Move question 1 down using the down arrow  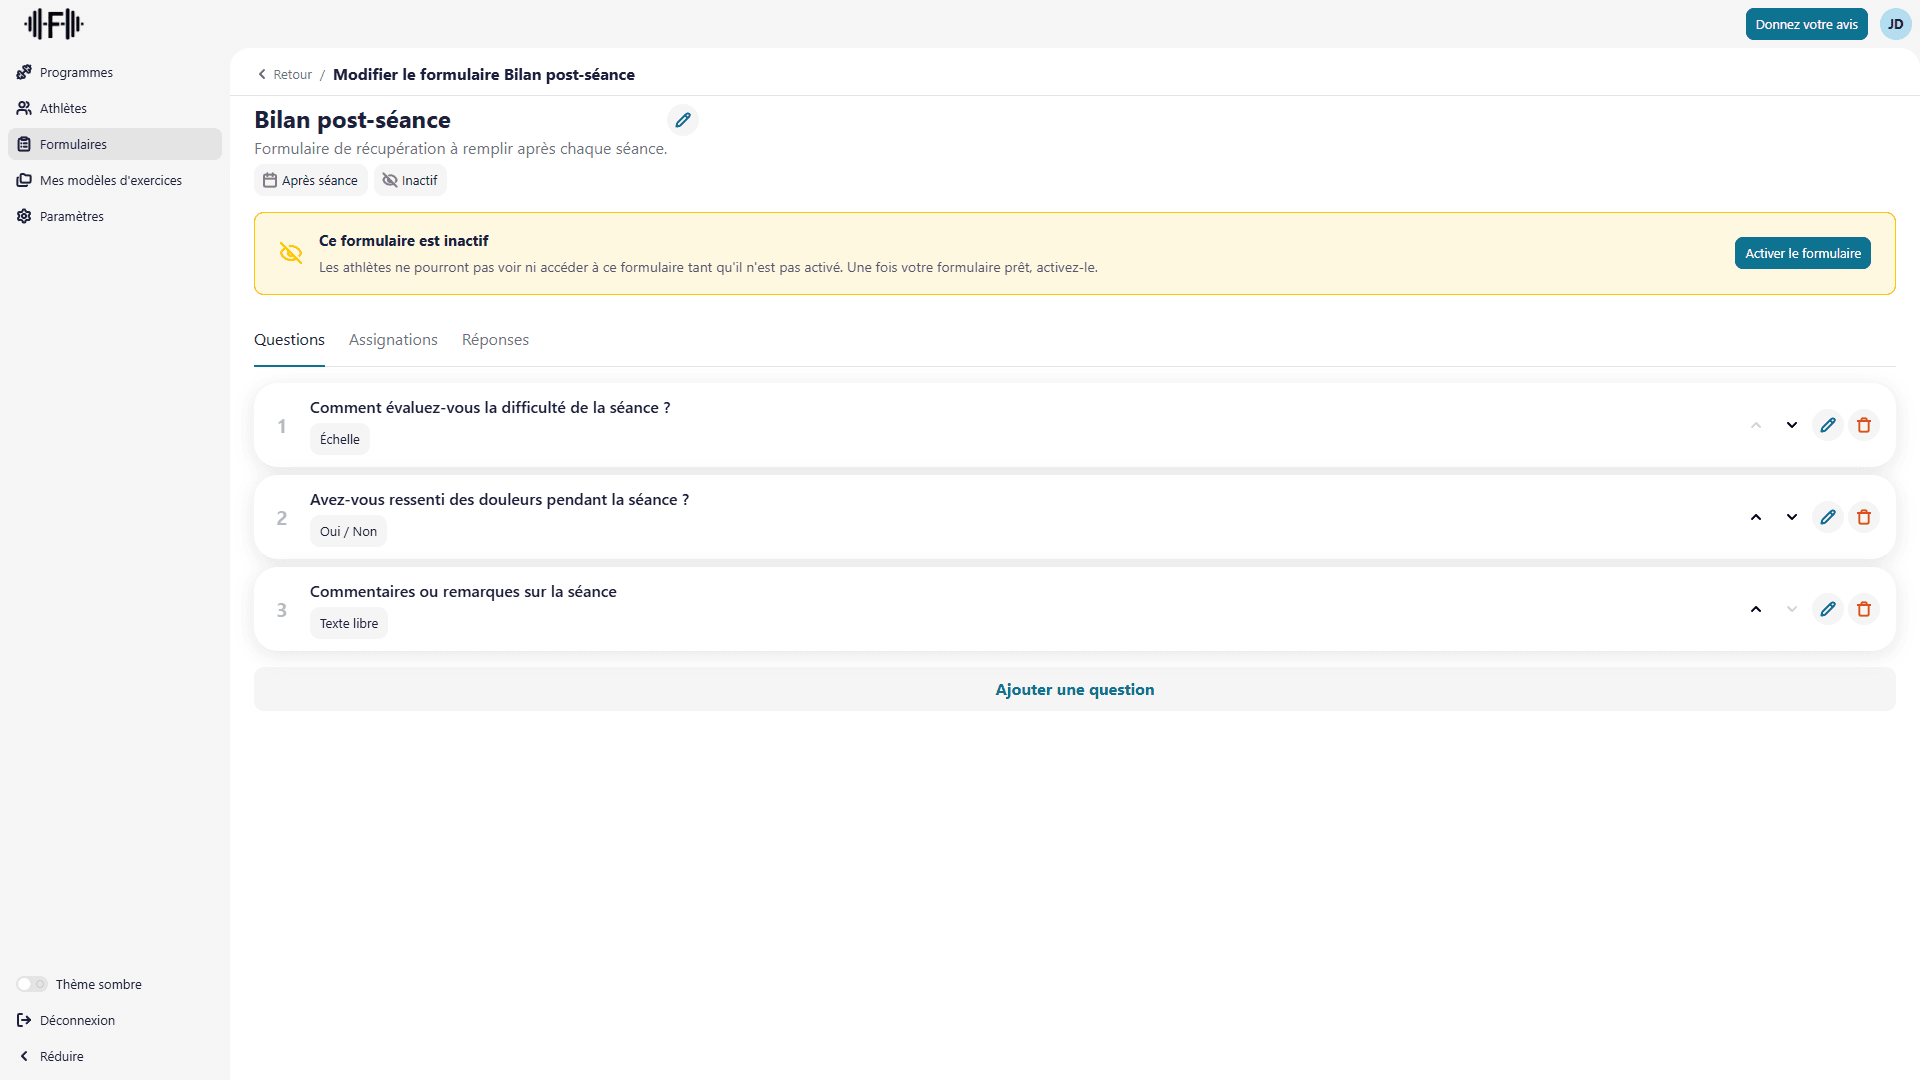(1791, 425)
